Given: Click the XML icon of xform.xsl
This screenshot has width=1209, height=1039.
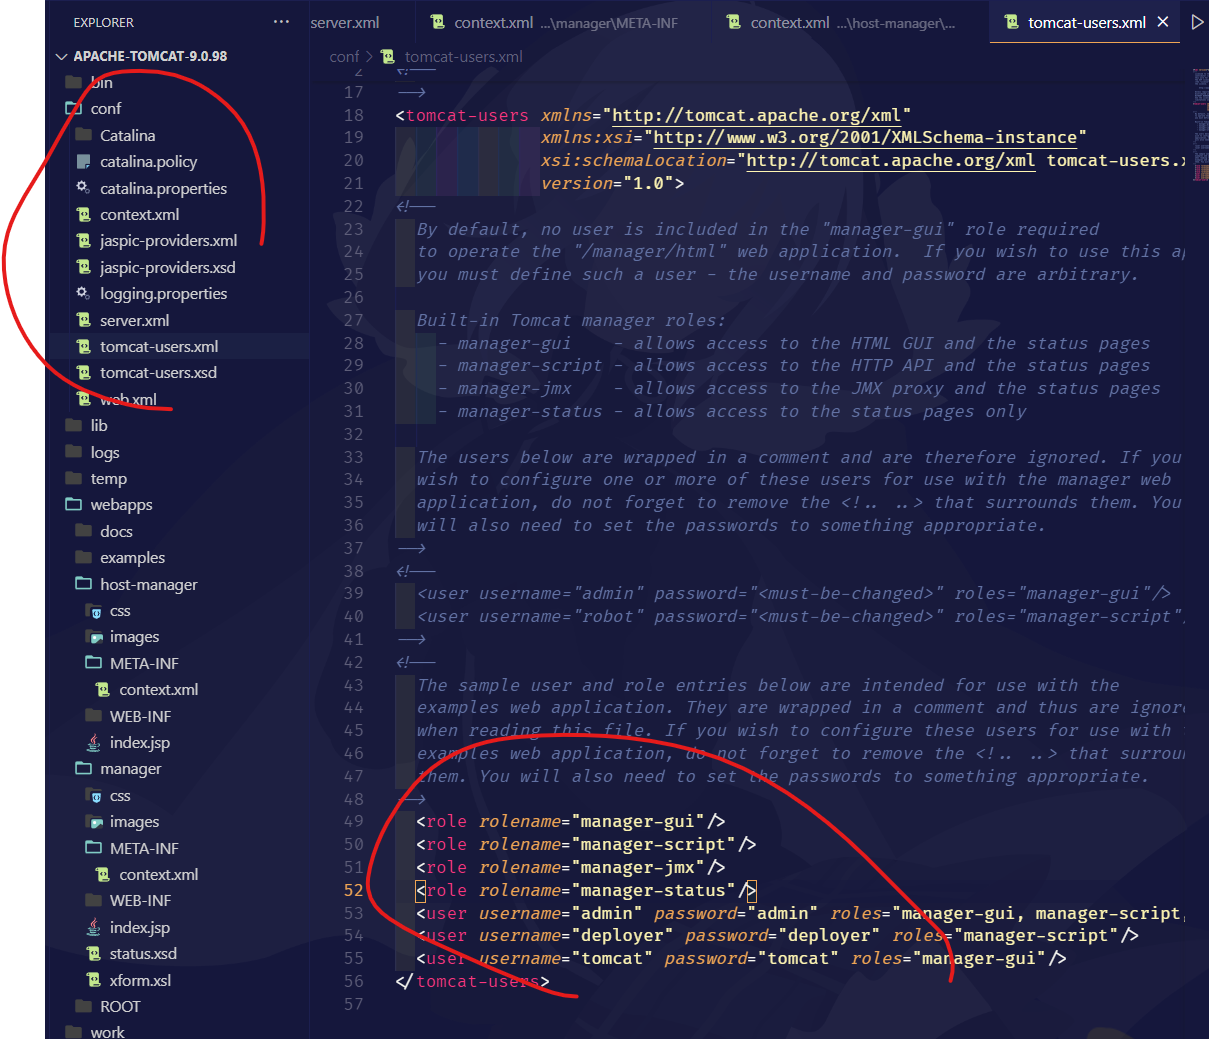Looking at the screenshot, I should [93, 980].
